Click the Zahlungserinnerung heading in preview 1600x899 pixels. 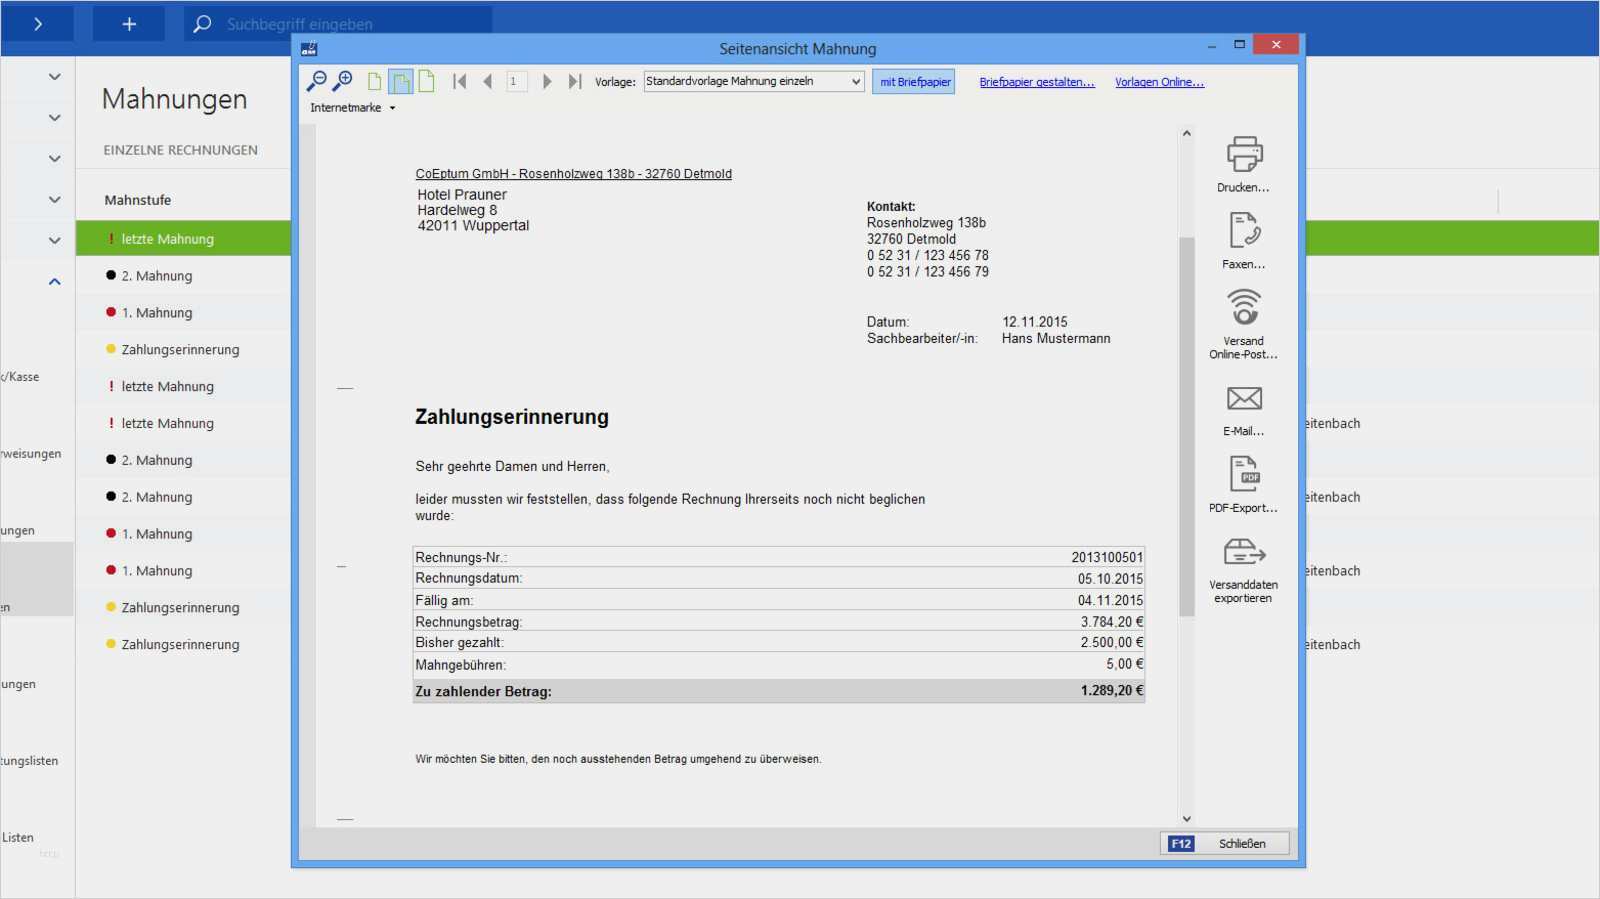point(512,417)
